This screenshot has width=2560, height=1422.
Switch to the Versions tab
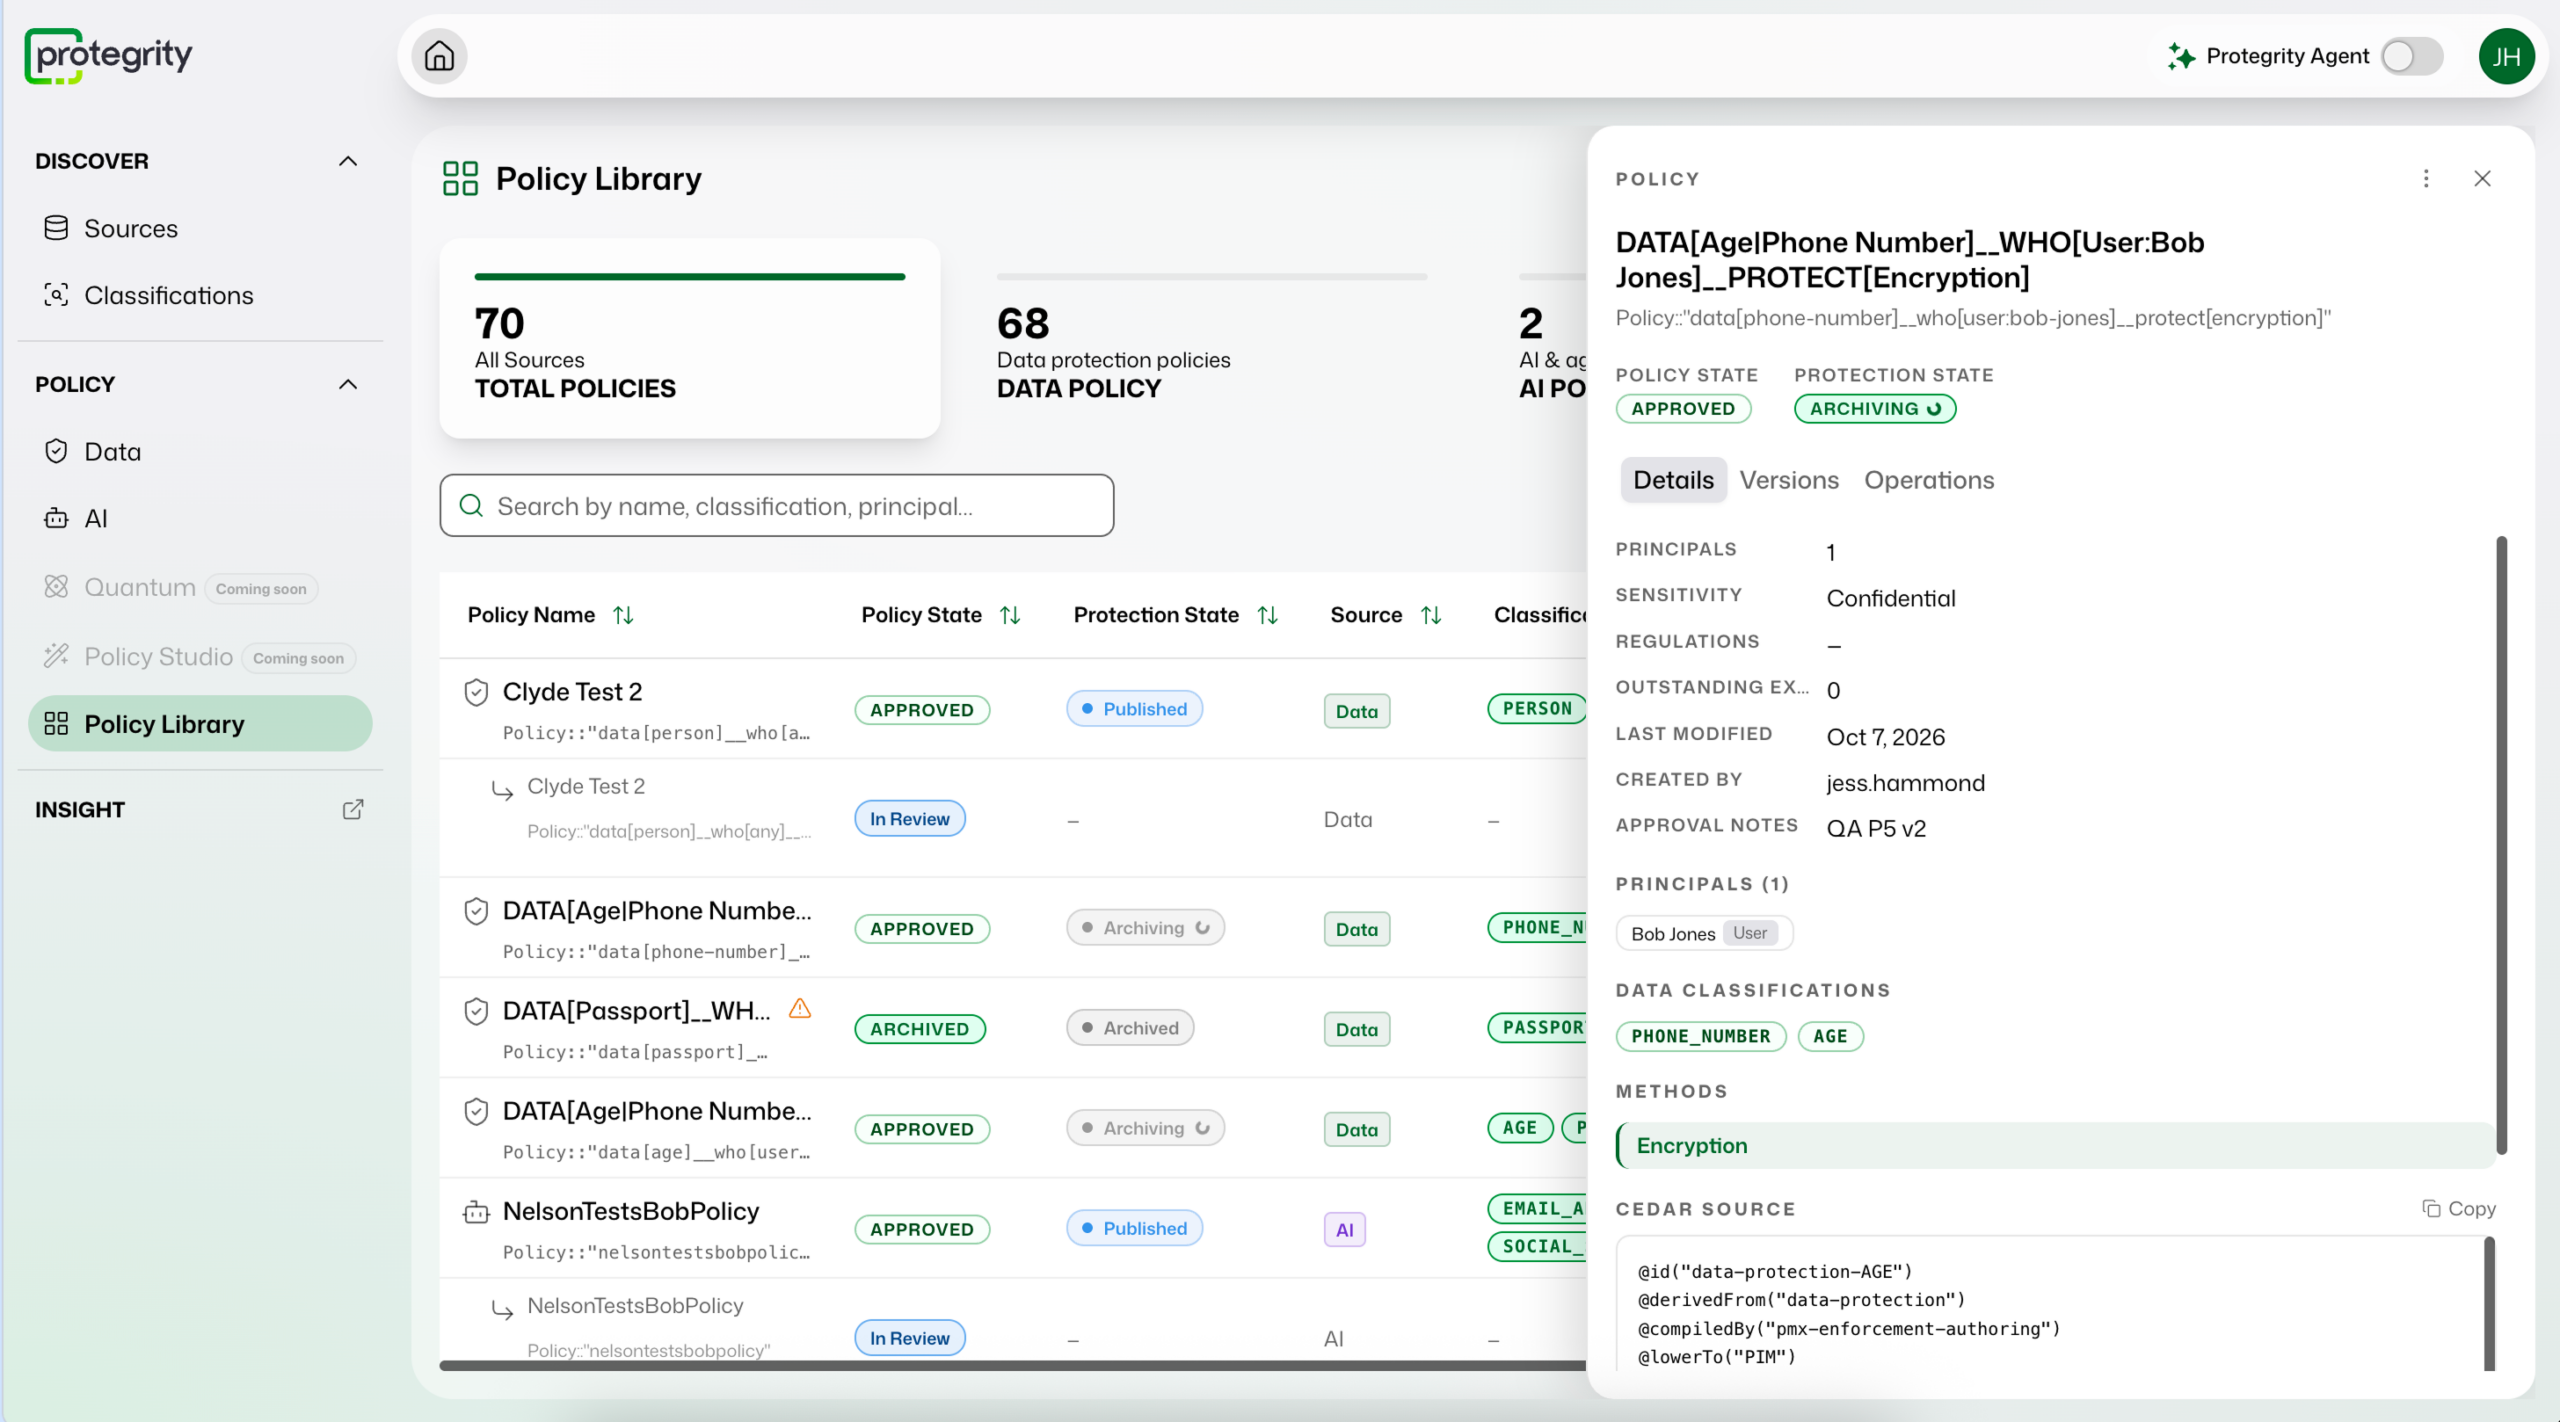tap(1789, 480)
